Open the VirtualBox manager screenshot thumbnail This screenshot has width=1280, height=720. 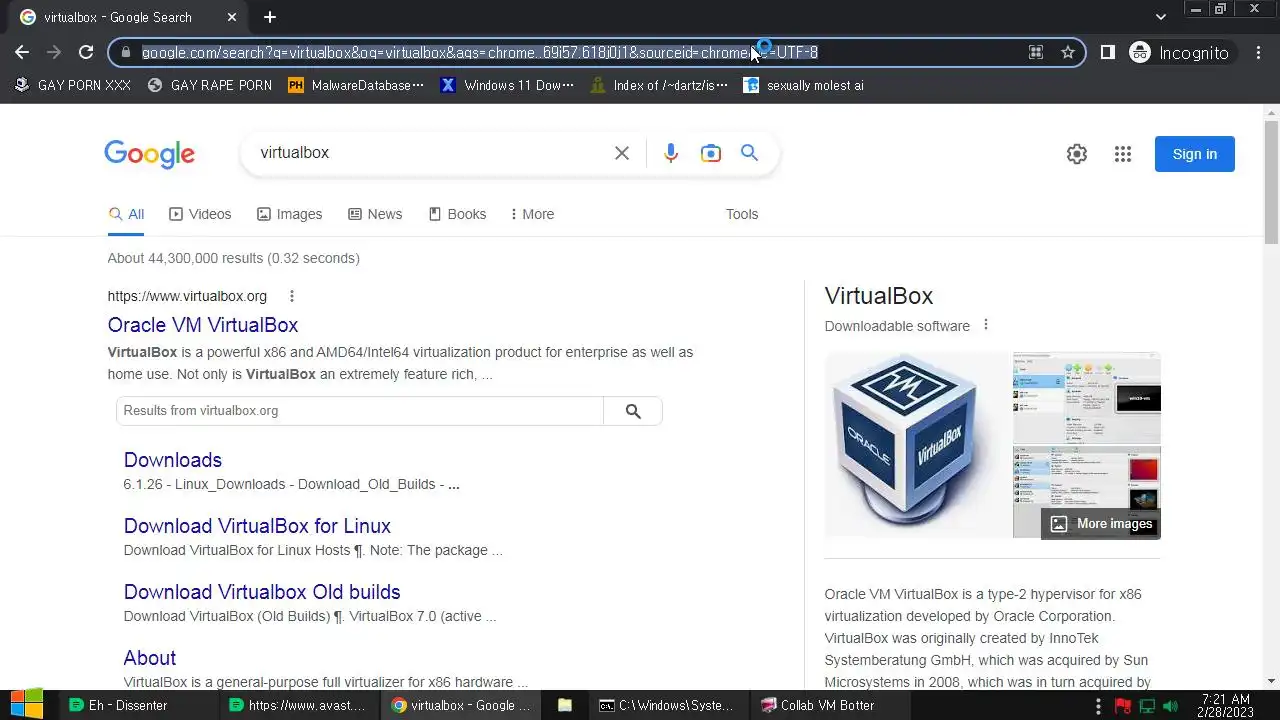(x=1087, y=398)
